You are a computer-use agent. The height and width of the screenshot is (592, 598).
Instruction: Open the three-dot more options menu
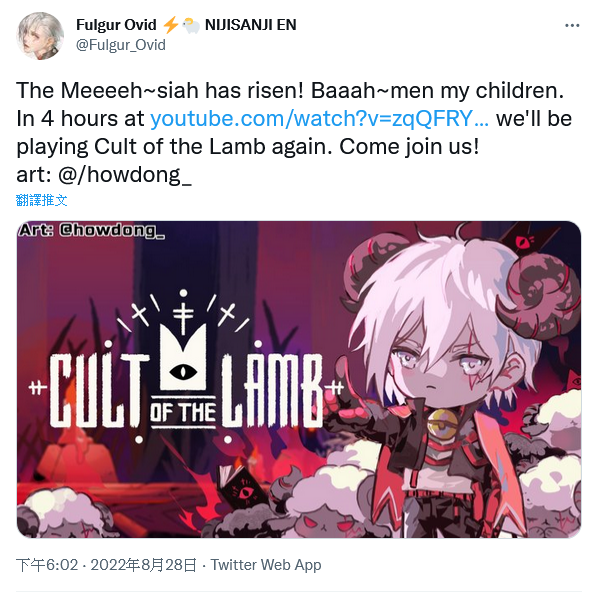[572, 26]
